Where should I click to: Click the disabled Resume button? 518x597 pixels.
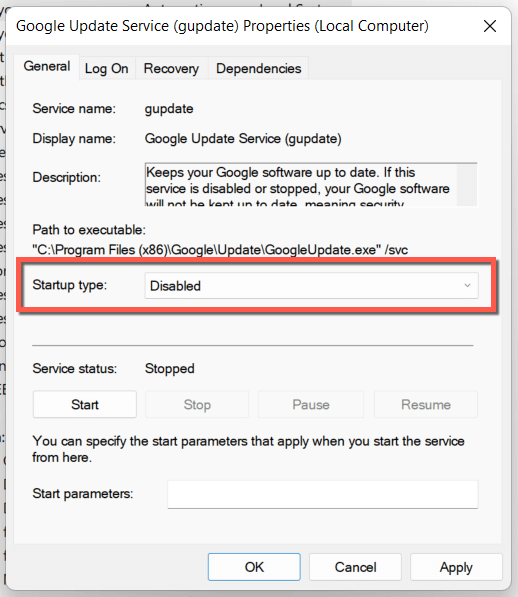tap(426, 404)
